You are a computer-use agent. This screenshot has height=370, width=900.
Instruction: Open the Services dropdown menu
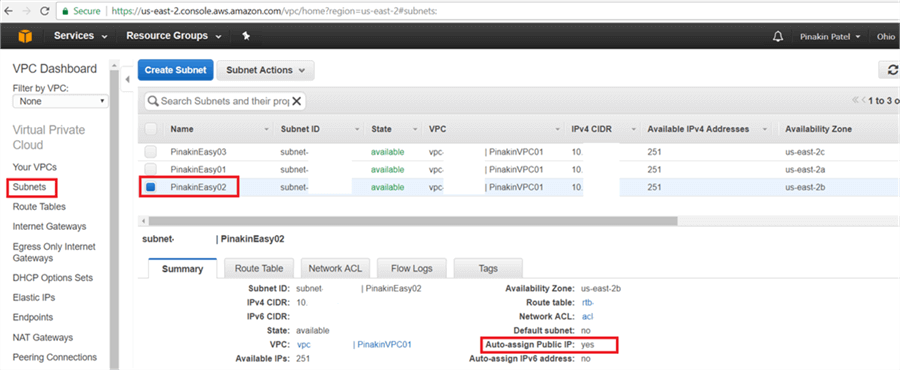click(80, 36)
